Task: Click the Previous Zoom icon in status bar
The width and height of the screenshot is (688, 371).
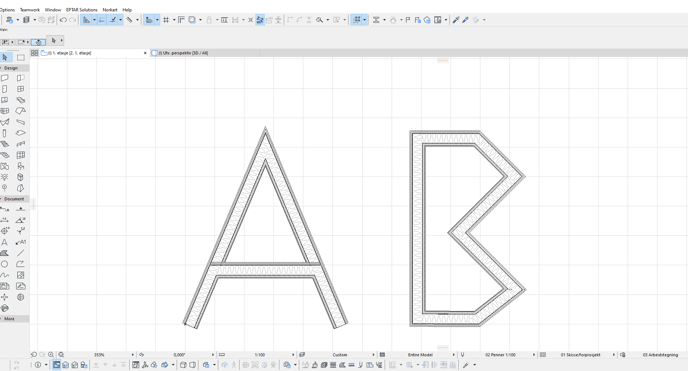Action: pyautogui.click(x=34, y=354)
